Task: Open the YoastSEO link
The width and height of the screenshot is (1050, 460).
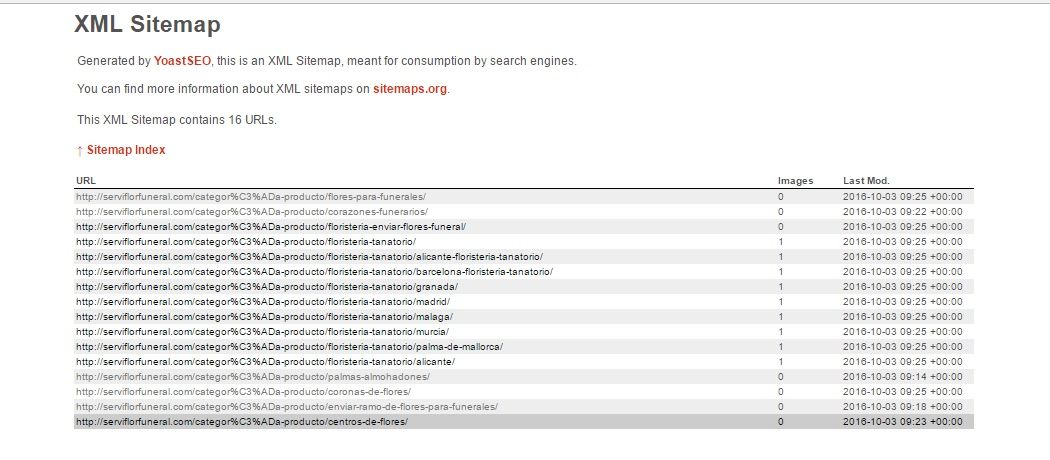Action: click(182, 61)
